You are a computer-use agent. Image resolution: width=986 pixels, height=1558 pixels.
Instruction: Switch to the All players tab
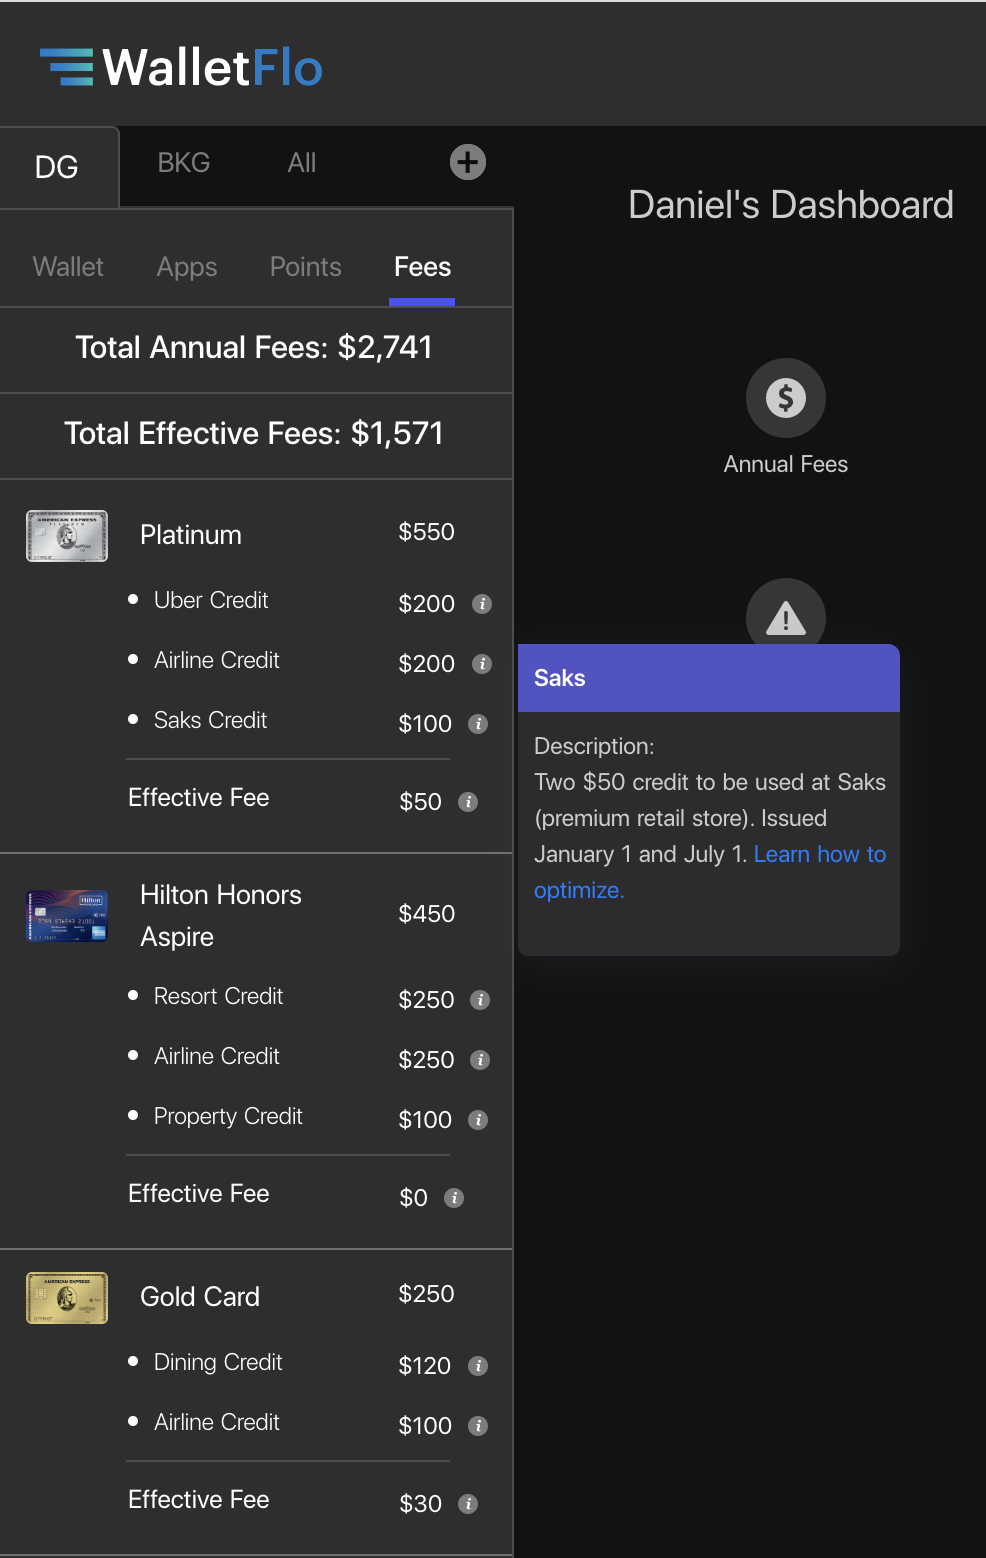302,163
